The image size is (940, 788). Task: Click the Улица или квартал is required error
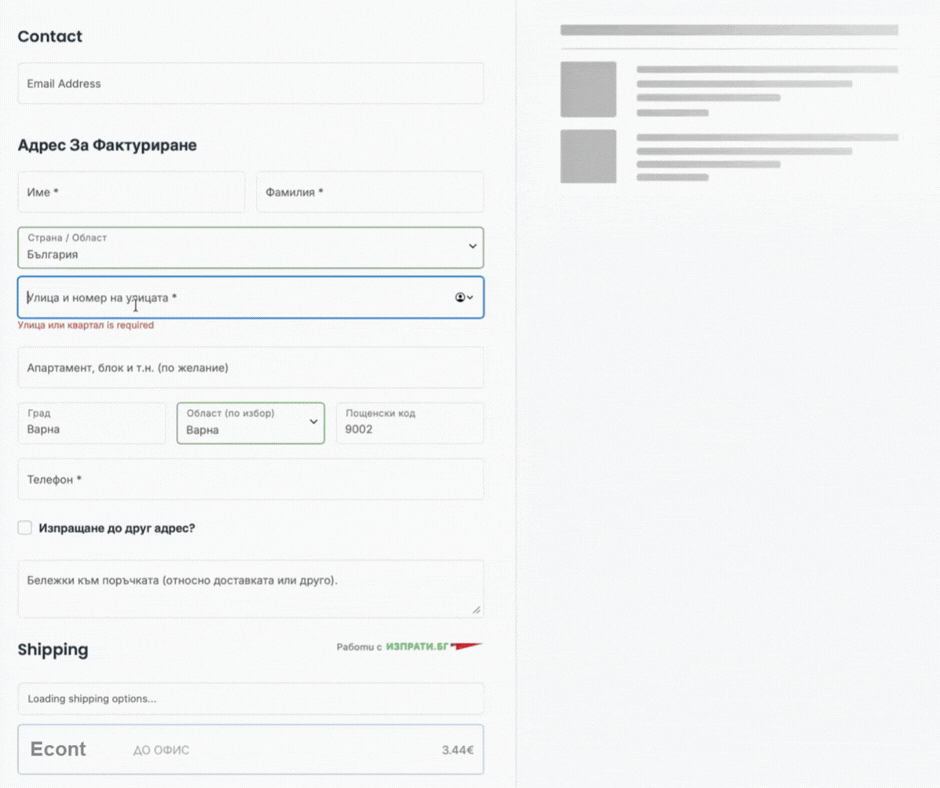(x=86, y=325)
